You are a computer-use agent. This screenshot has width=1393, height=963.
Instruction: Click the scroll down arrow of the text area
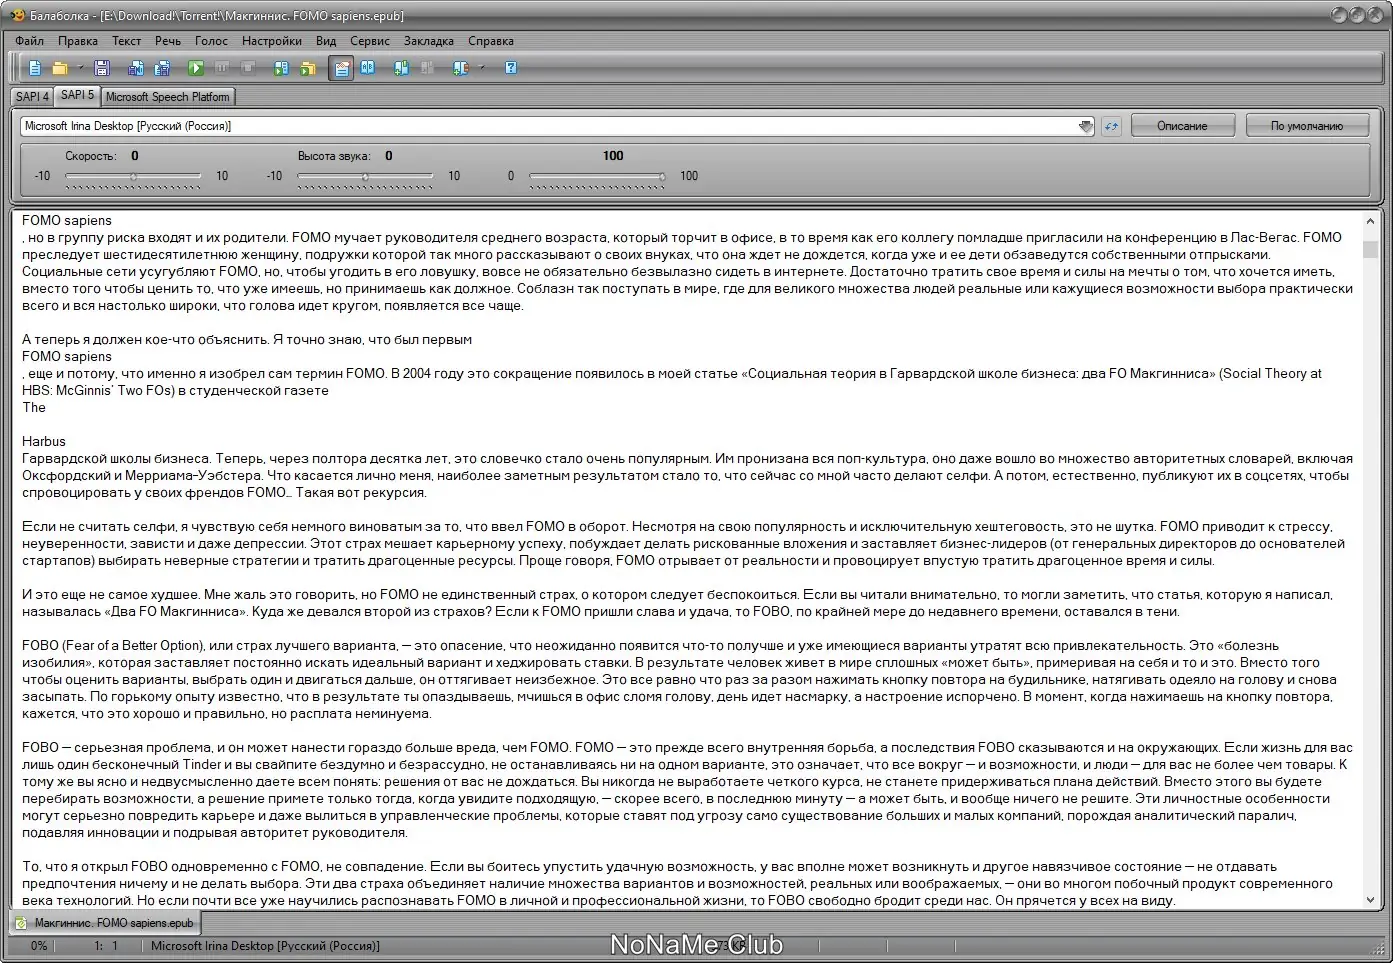(1370, 900)
